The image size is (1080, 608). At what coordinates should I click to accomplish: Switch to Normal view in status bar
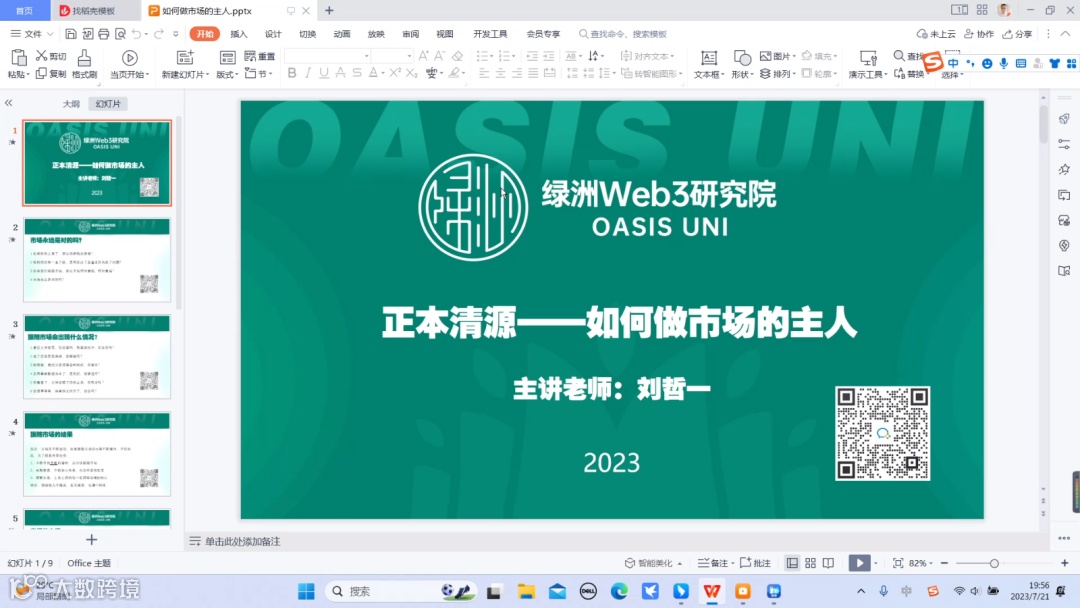(x=792, y=563)
